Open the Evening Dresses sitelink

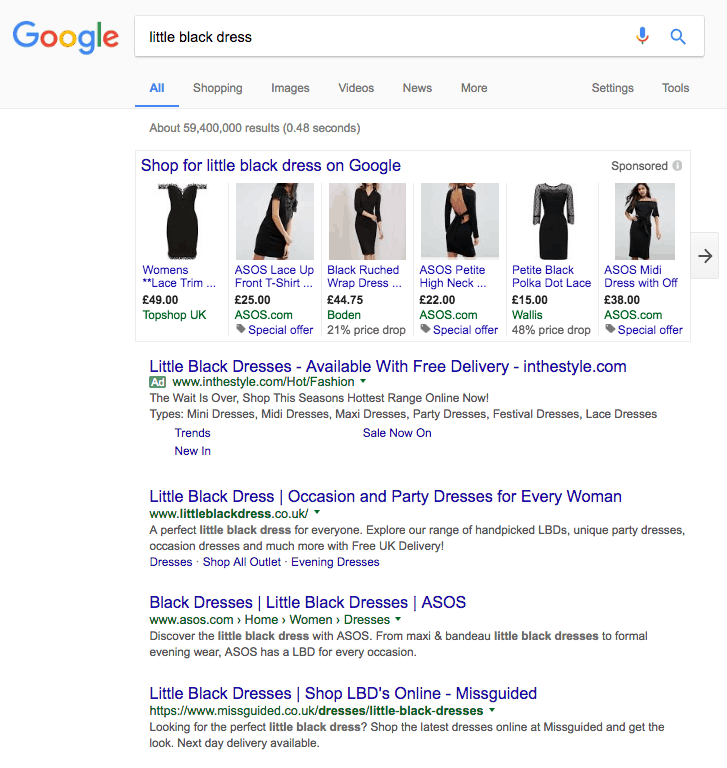pyautogui.click(x=335, y=562)
